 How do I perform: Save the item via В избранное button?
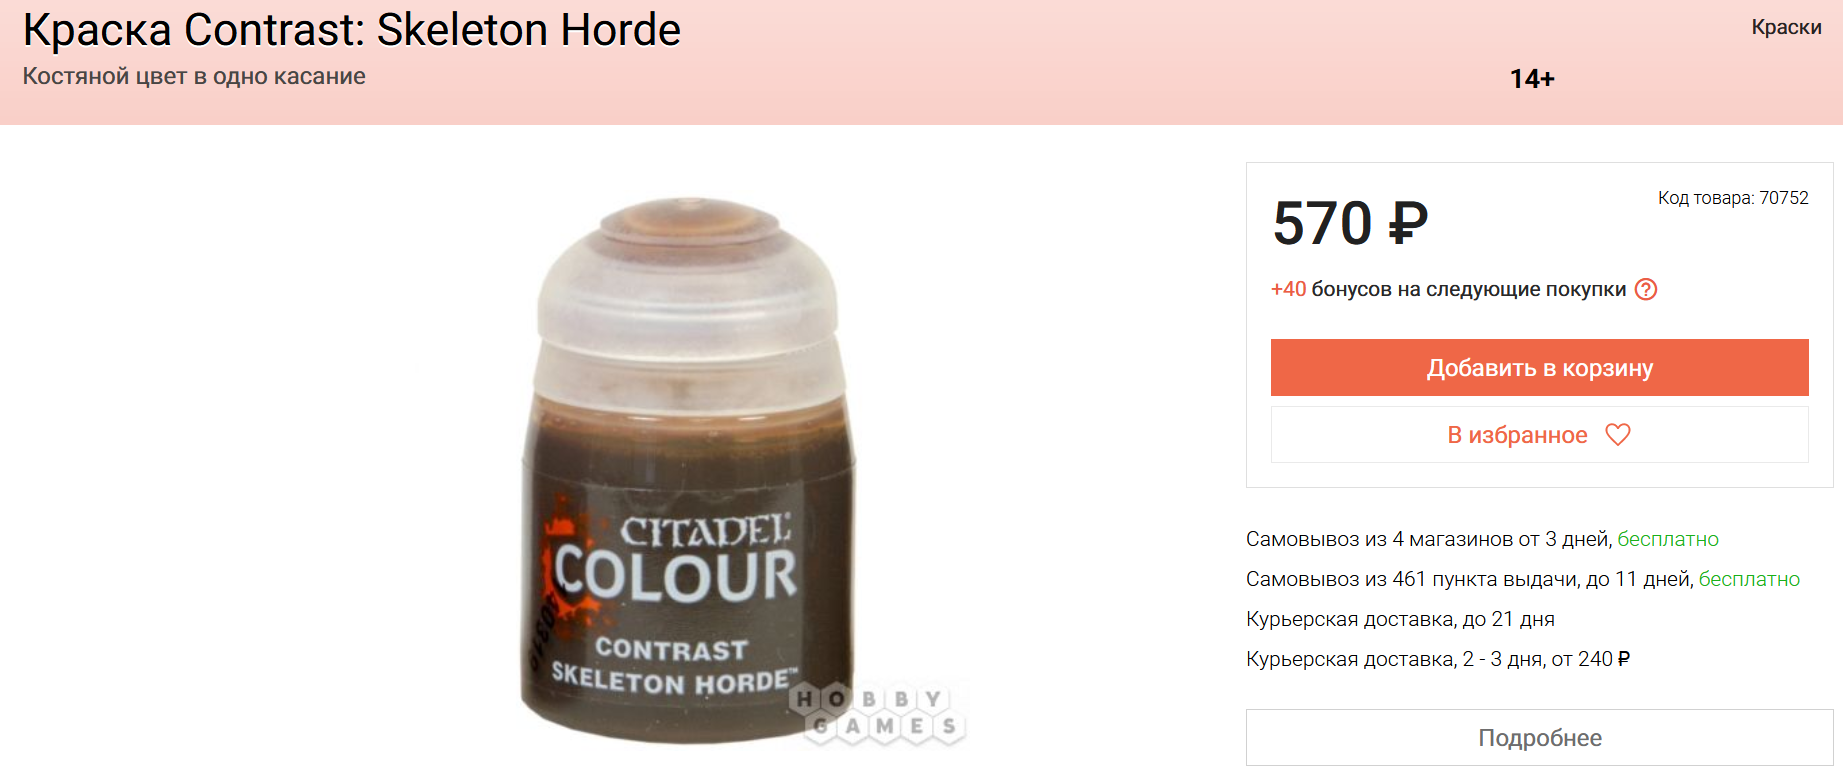pos(1539,434)
